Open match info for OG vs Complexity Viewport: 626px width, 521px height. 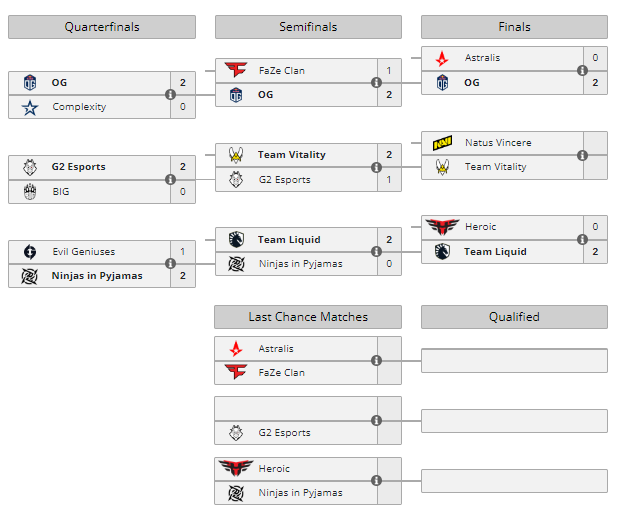coord(170,95)
